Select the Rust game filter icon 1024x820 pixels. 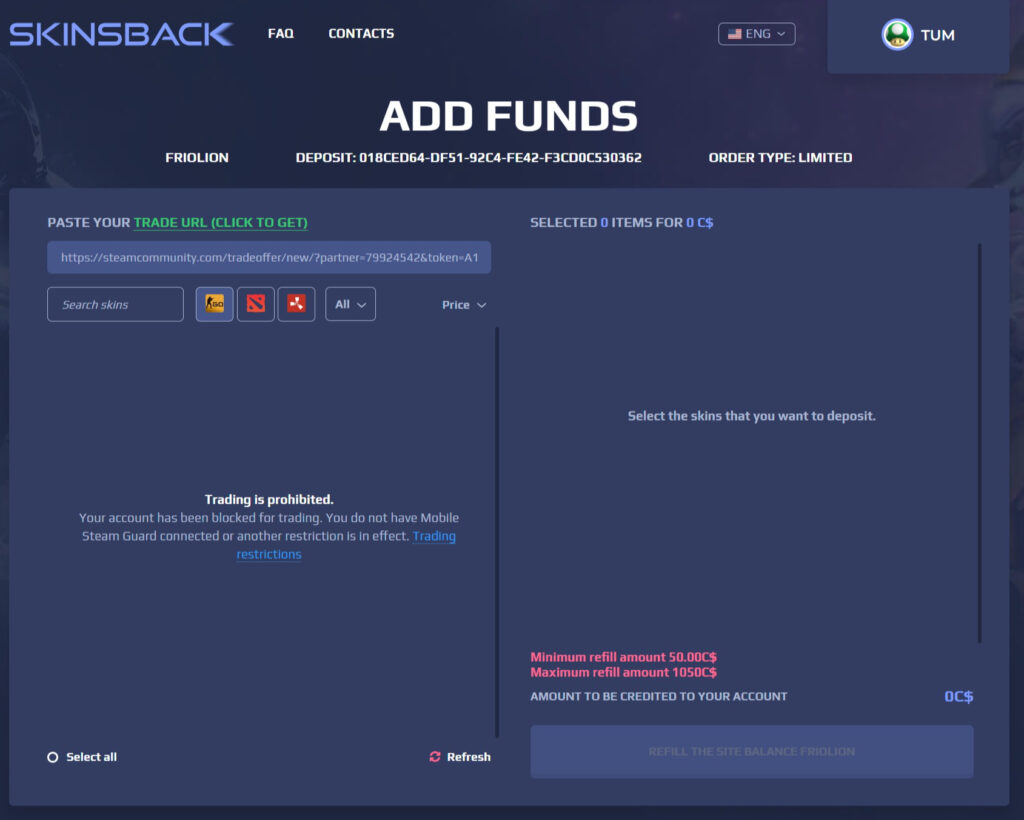point(296,304)
